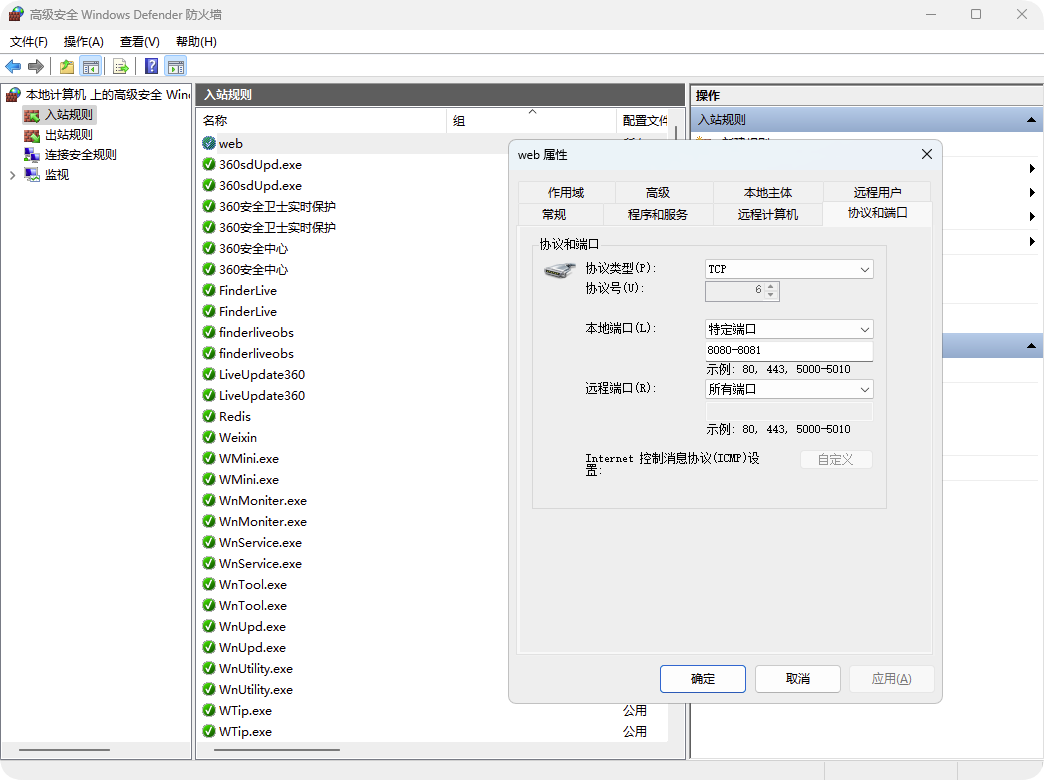This screenshot has width=1044, height=780.
Task: Select the first LiveUpdate360 rule
Action: coord(262,374)
